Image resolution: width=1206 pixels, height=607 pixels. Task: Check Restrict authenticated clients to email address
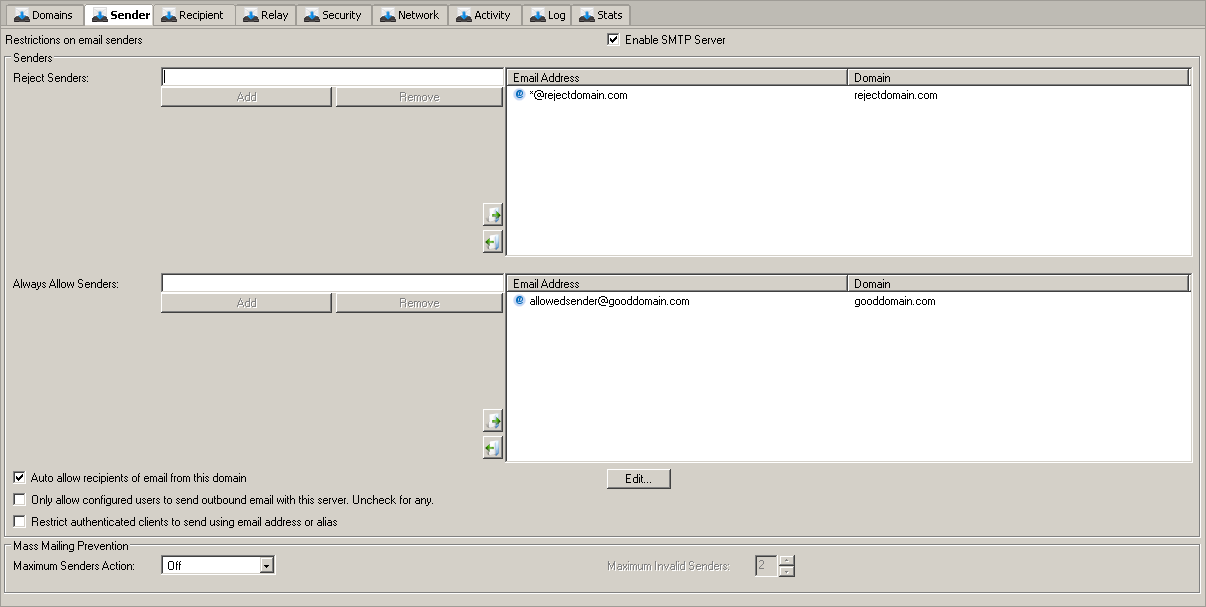pos(20,521)
